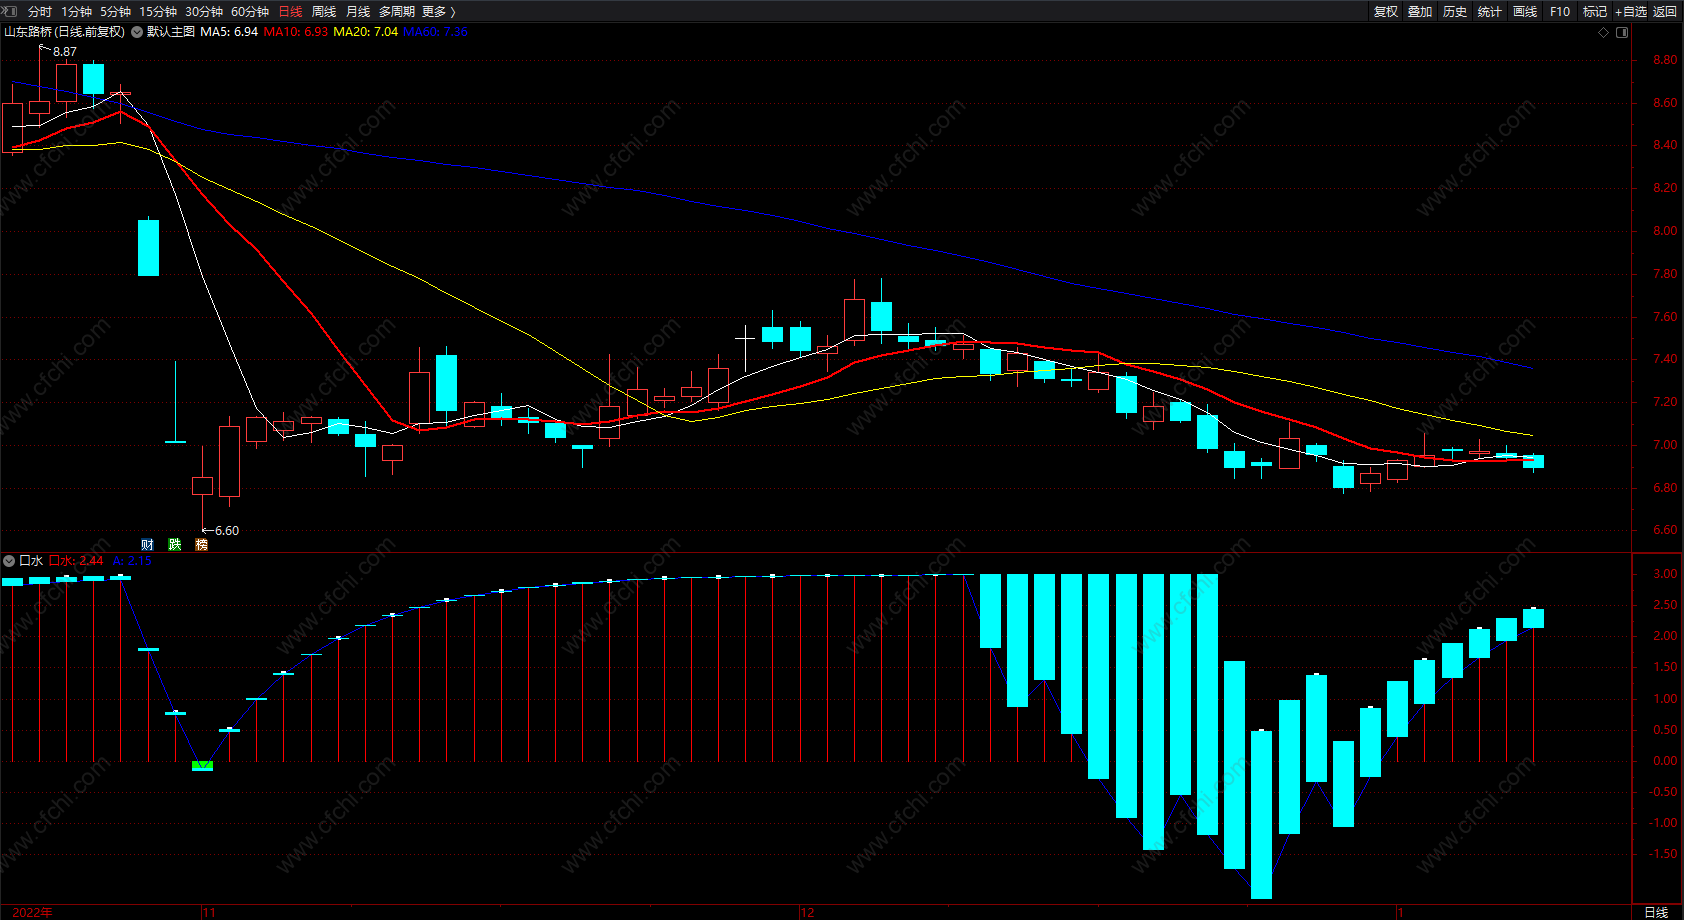The height and width of the screenshot is (920, 1684).
Task: Select the 15分钟 period tab
Action: click(158, 12)
